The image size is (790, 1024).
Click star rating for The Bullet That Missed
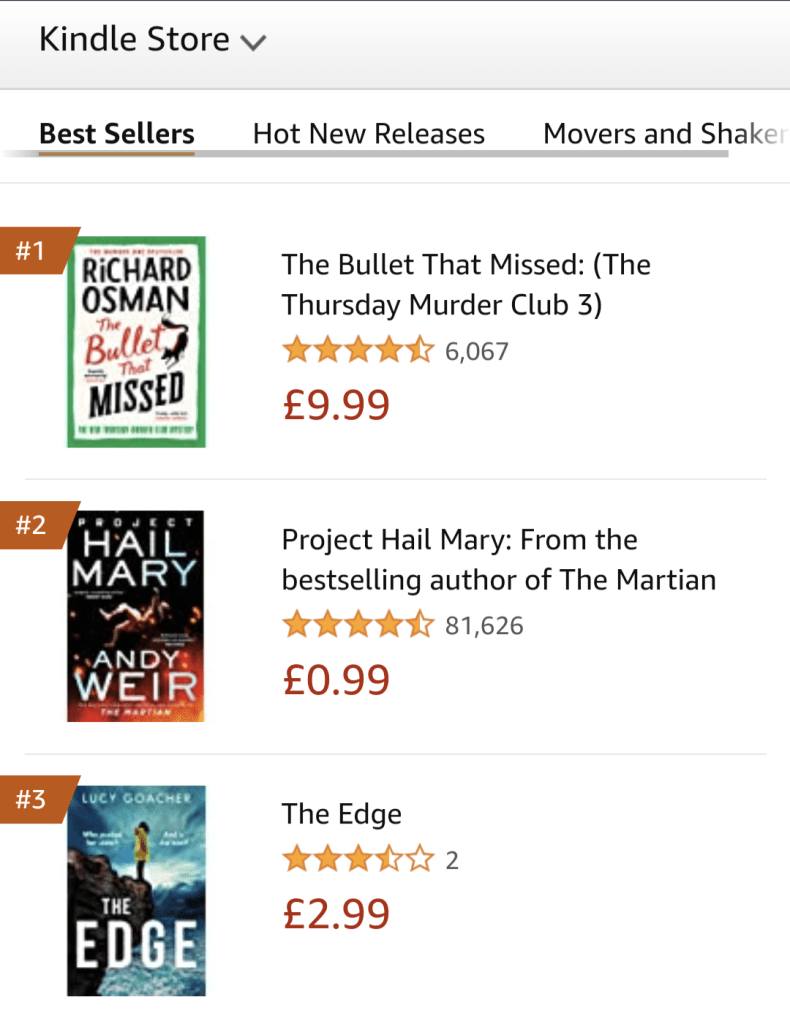click(x=358, y=351)
